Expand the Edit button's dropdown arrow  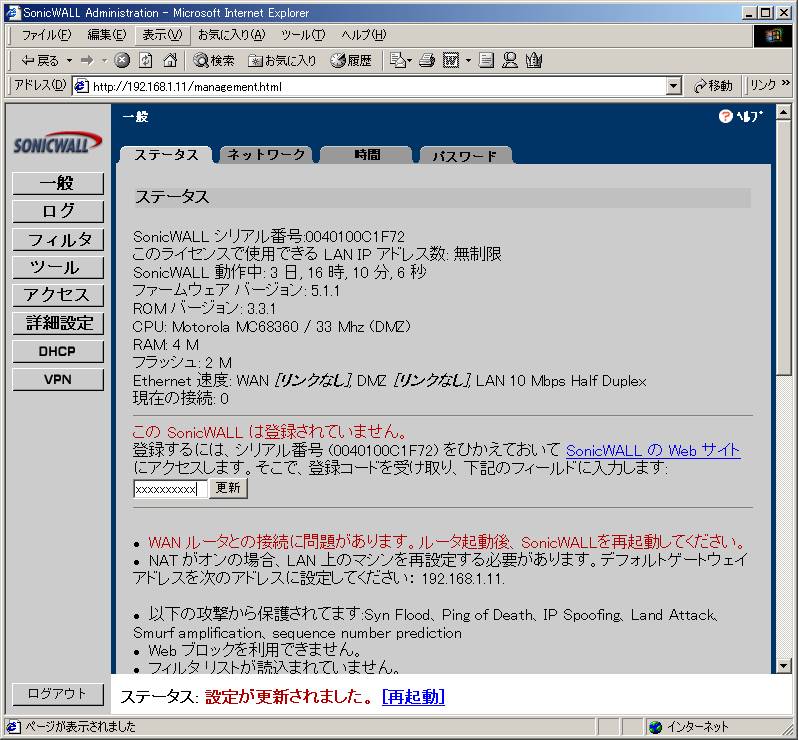[468, 61]
